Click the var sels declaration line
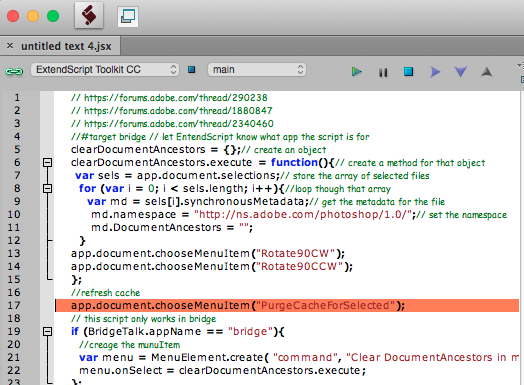Screen dimensions: 524x385 click(252, 175)
